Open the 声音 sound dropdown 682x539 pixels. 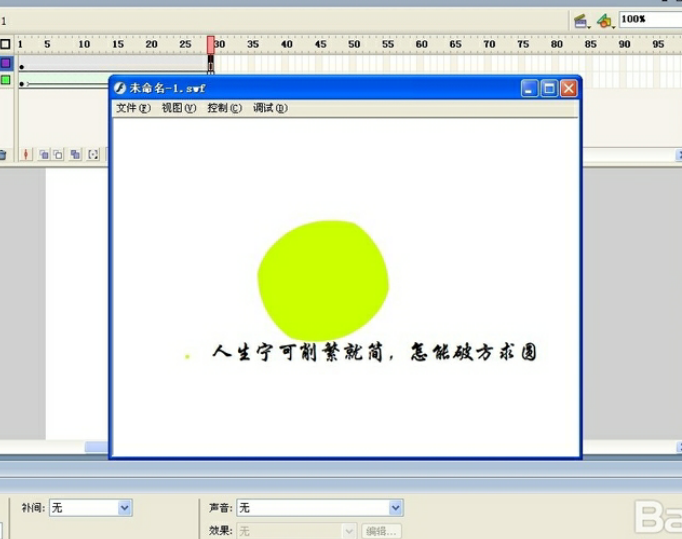click(x=320, y=508)
